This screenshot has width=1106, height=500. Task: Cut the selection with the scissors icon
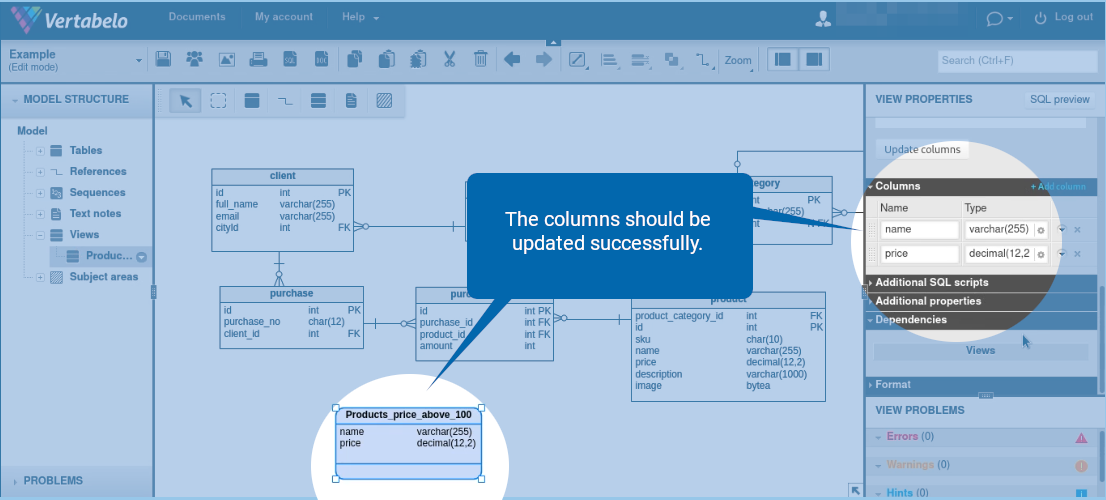click(x=449, y=59)
